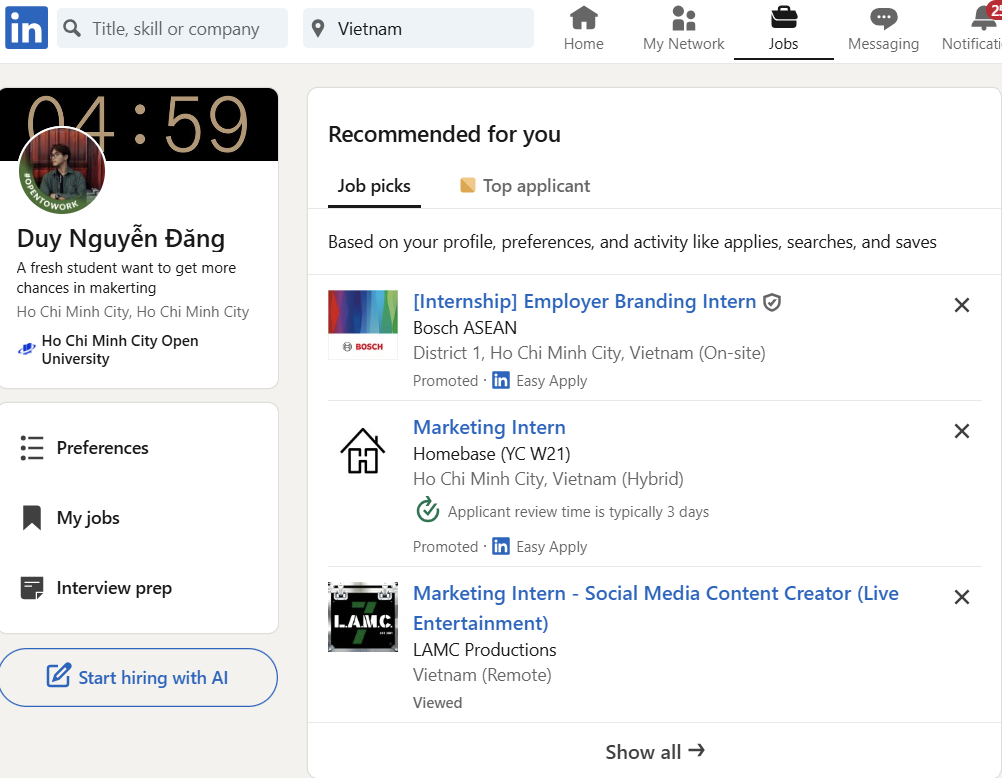
Task: Click the headline 'A fresh student want to get more chances in makerting'
Action: (126, 277)
